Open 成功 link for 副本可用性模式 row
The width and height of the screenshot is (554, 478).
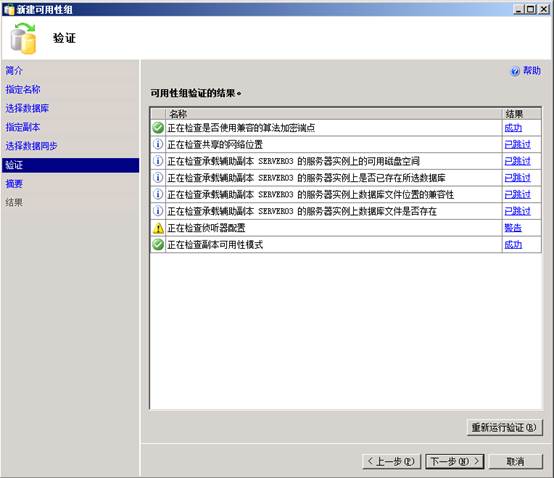point(513,244)
